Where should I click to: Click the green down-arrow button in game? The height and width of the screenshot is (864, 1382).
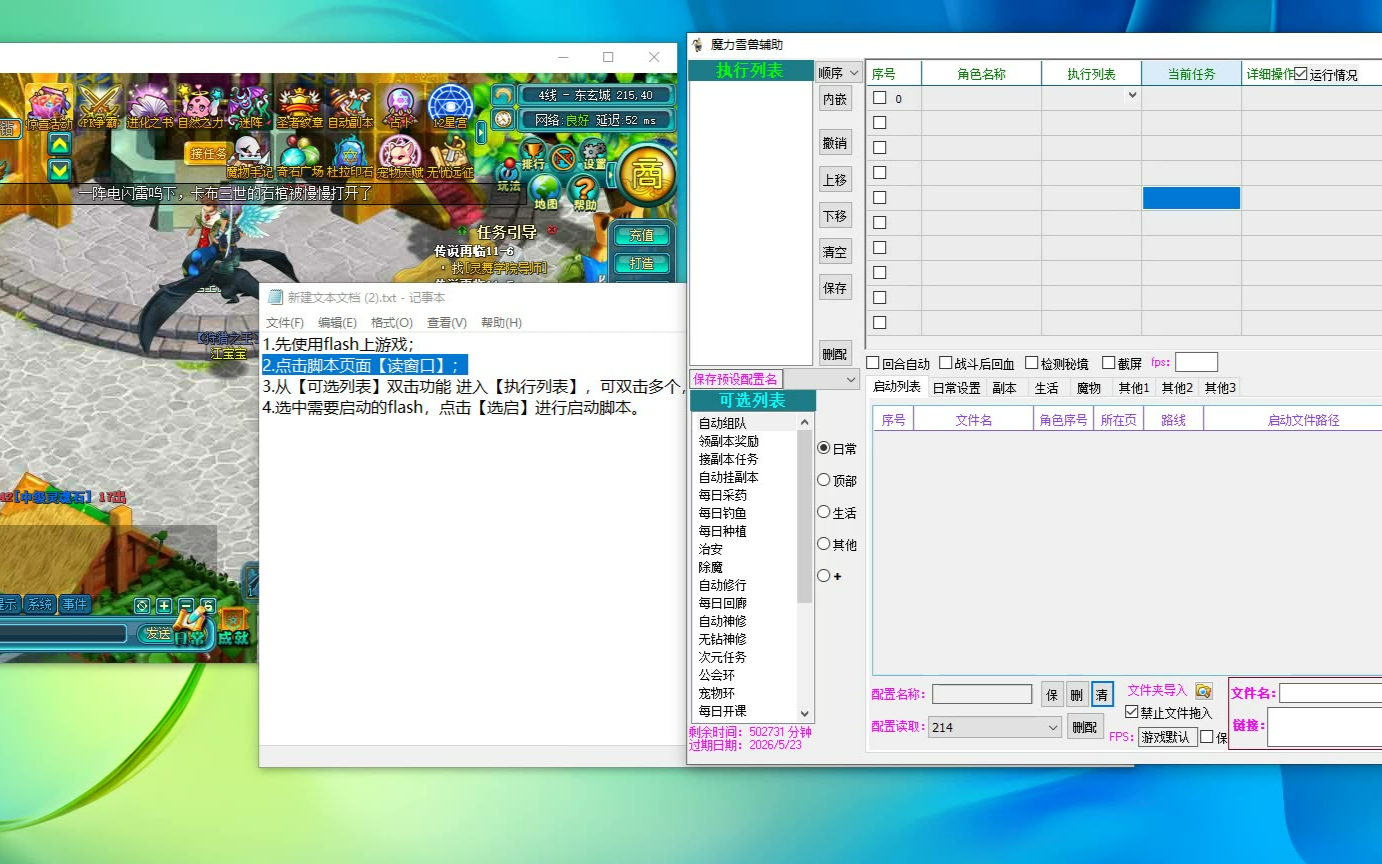point(59,170)
